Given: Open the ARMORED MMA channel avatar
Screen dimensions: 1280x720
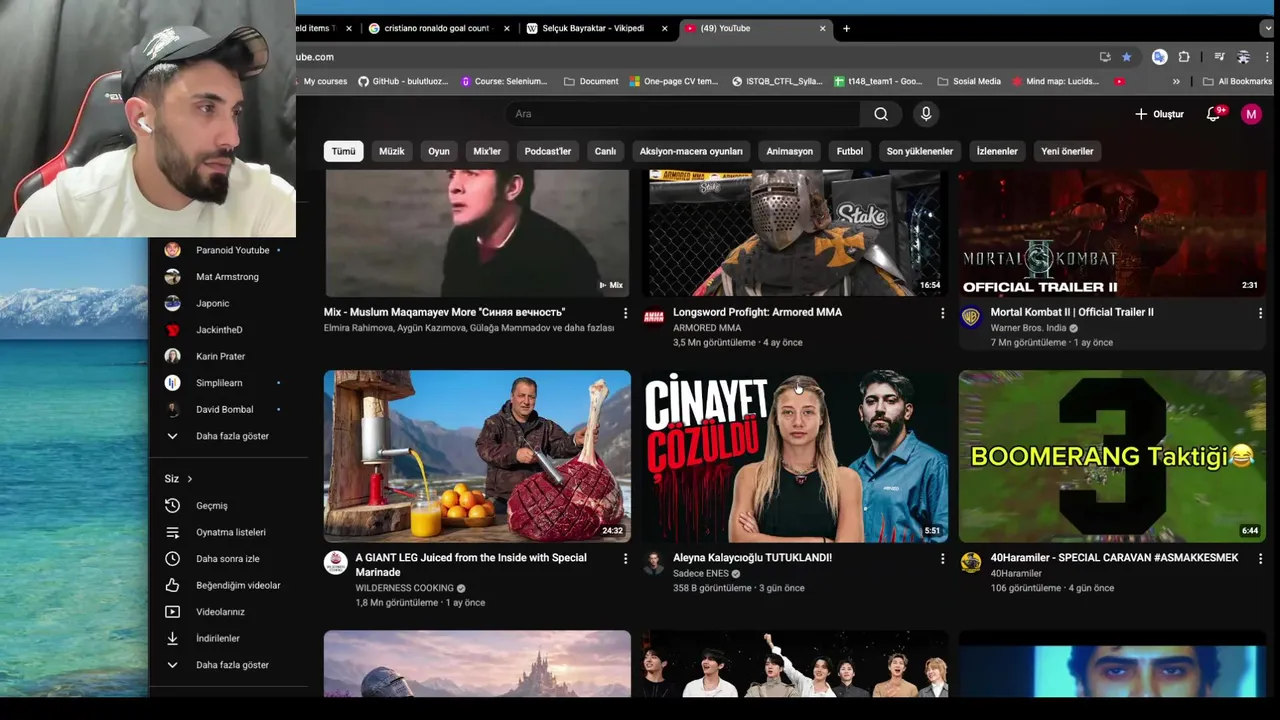Looking at the screenshot, I should click(653, 318).
